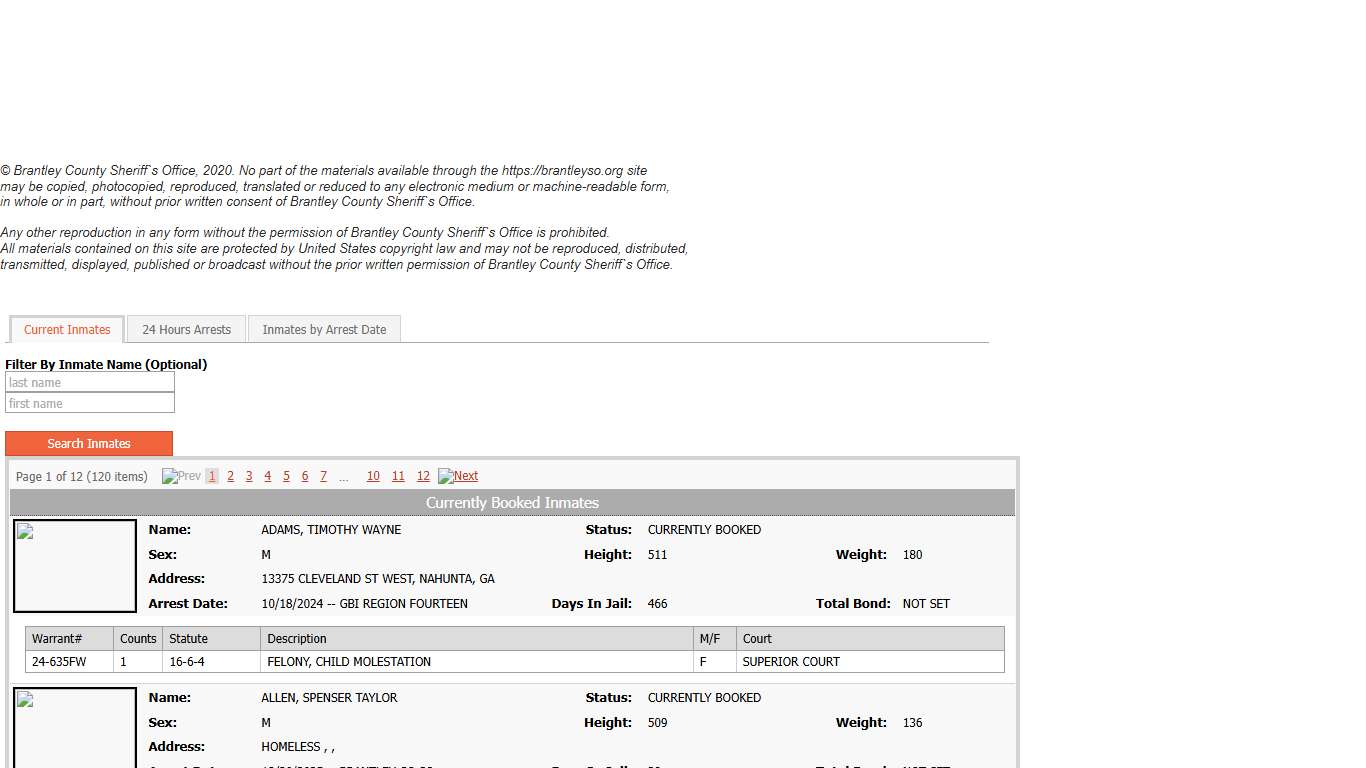Select page 6 in pagination
The width and height of the screenshot is (1366, 768).
(x=305, y=477)
